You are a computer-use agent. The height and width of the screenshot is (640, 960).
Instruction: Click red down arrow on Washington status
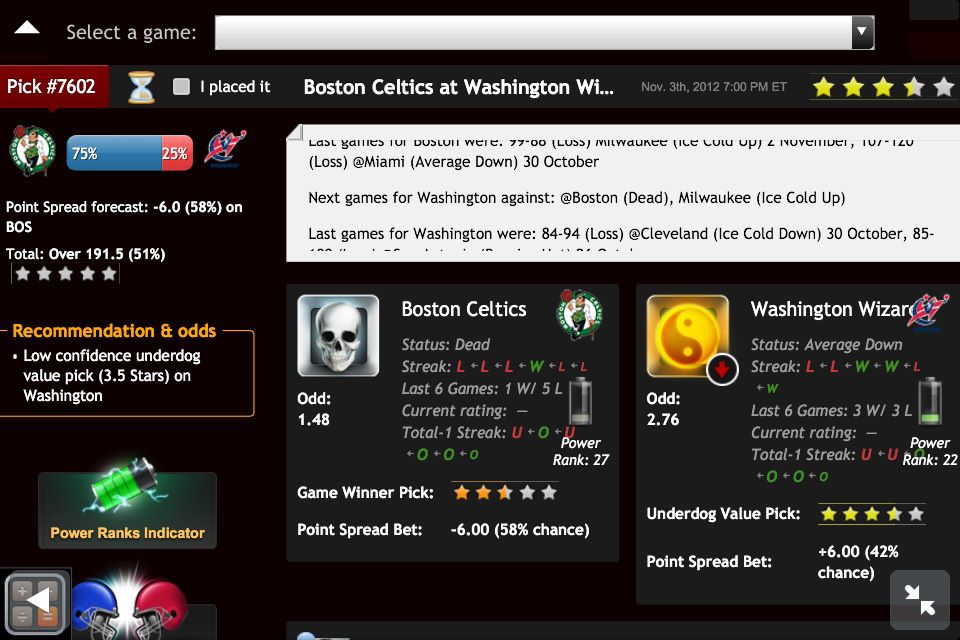coord(722,369)
